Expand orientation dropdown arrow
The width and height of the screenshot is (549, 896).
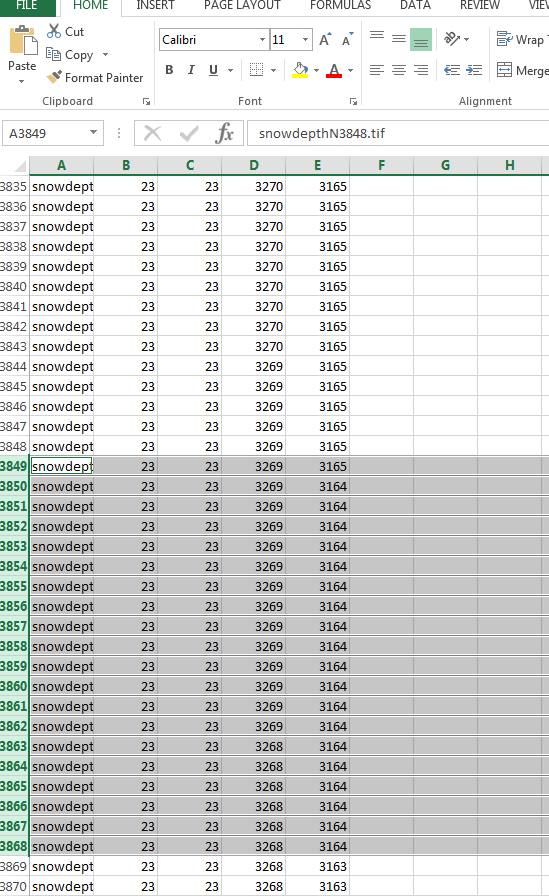pyautogui.click(x=467, y=39)
